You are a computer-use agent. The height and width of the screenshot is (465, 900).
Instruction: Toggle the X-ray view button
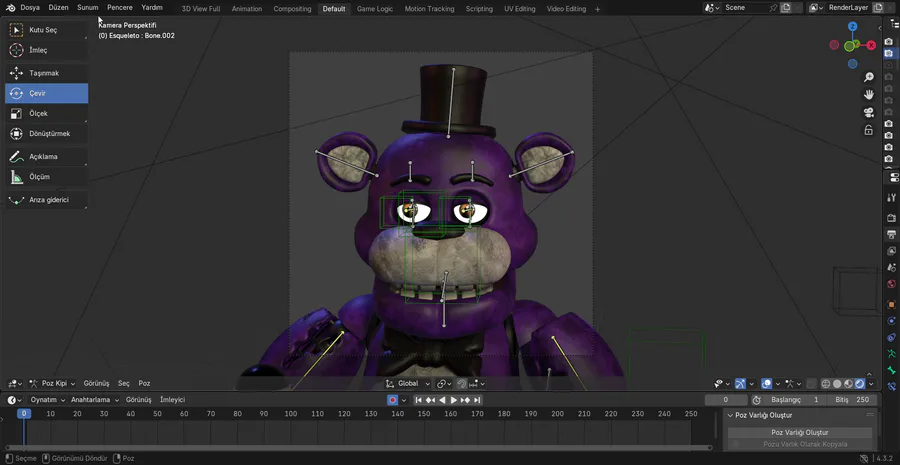click(x=810, y=383)
